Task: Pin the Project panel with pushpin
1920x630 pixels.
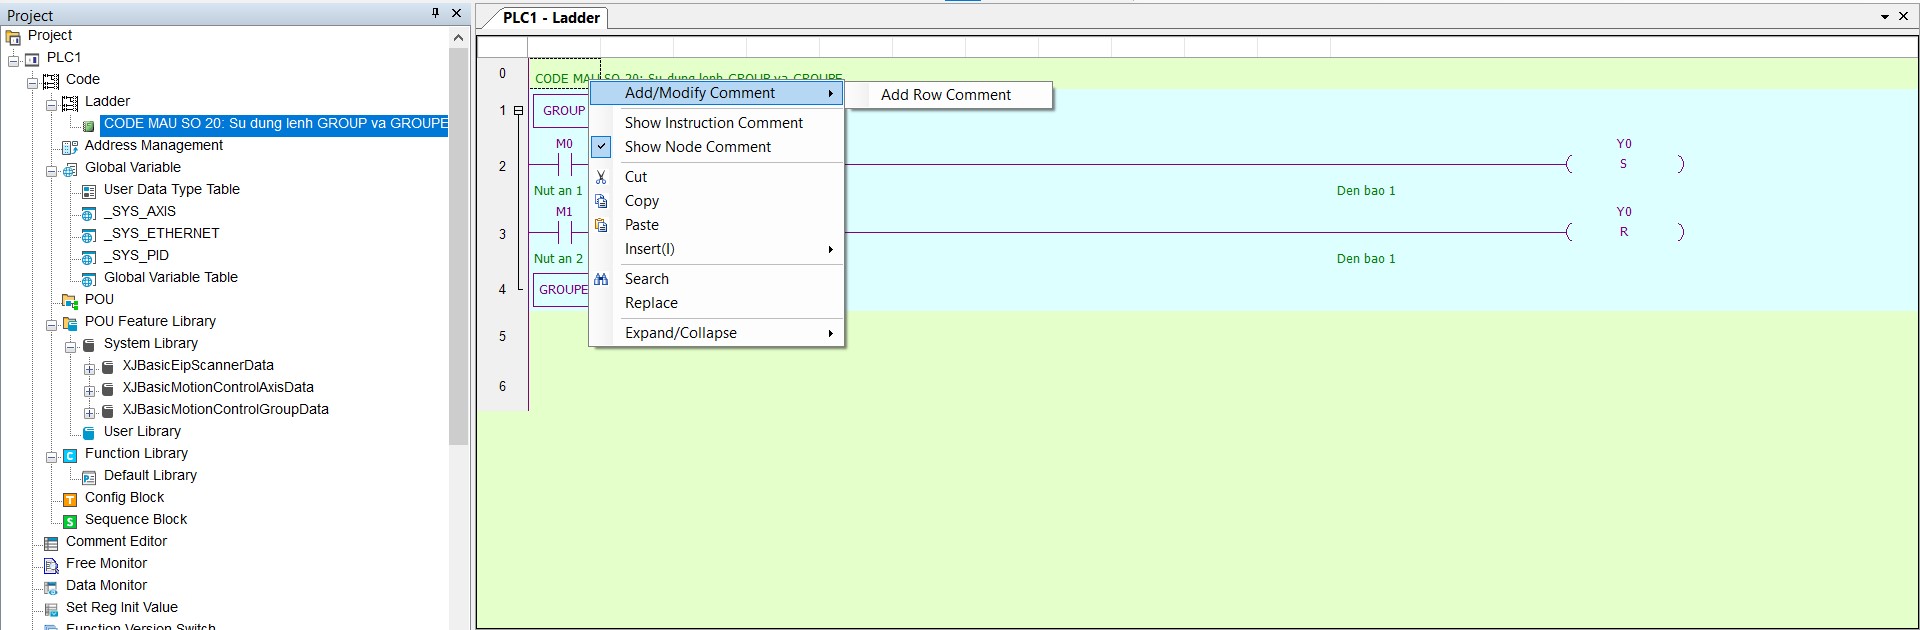Action: [435, 13]
